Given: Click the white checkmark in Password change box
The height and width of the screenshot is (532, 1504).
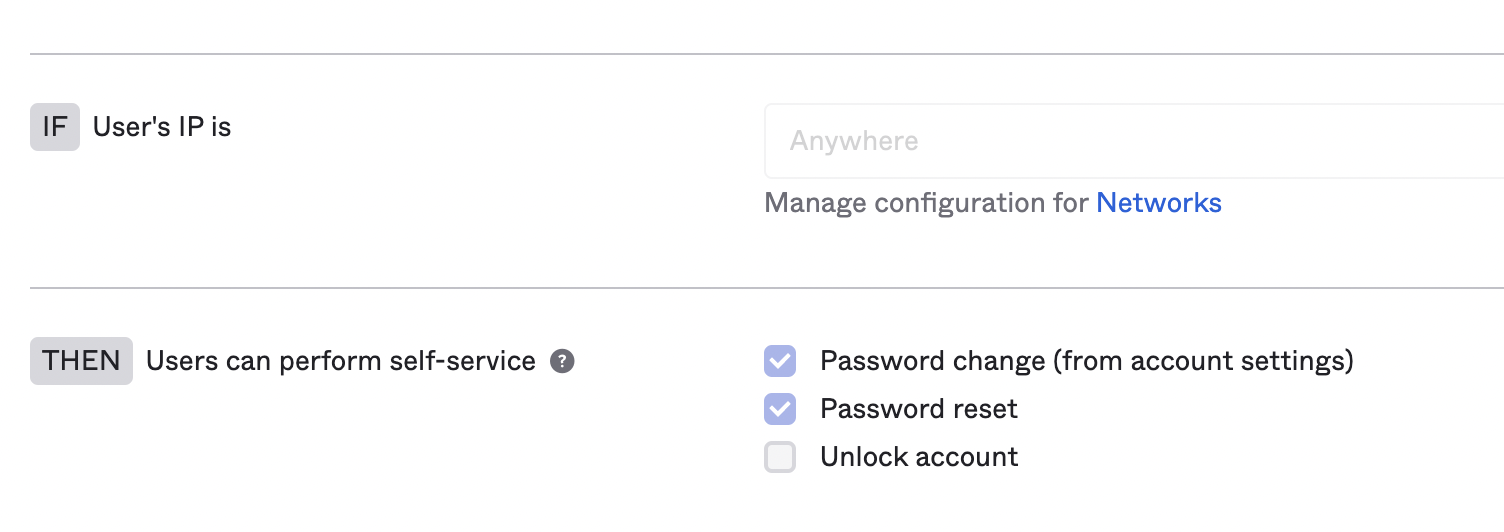Looking at the screenshot, I should pos(780,361).
